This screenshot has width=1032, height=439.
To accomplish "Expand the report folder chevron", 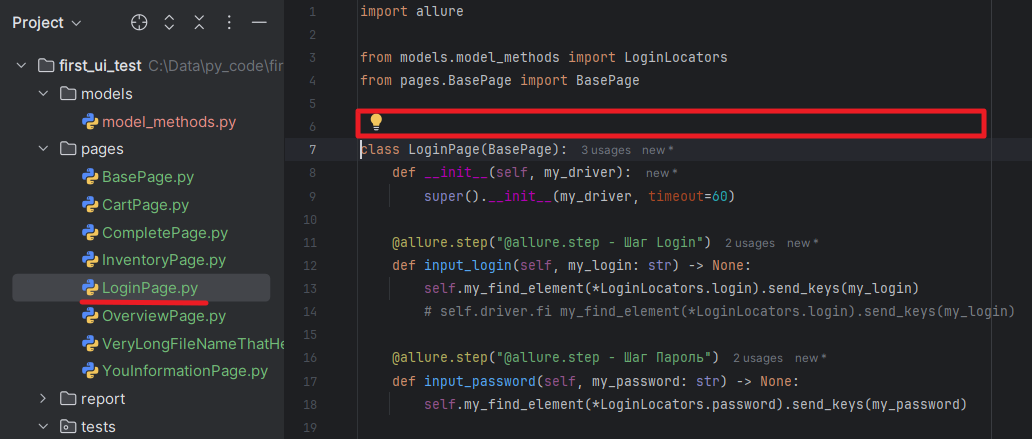I will click(x=43, y=399).
